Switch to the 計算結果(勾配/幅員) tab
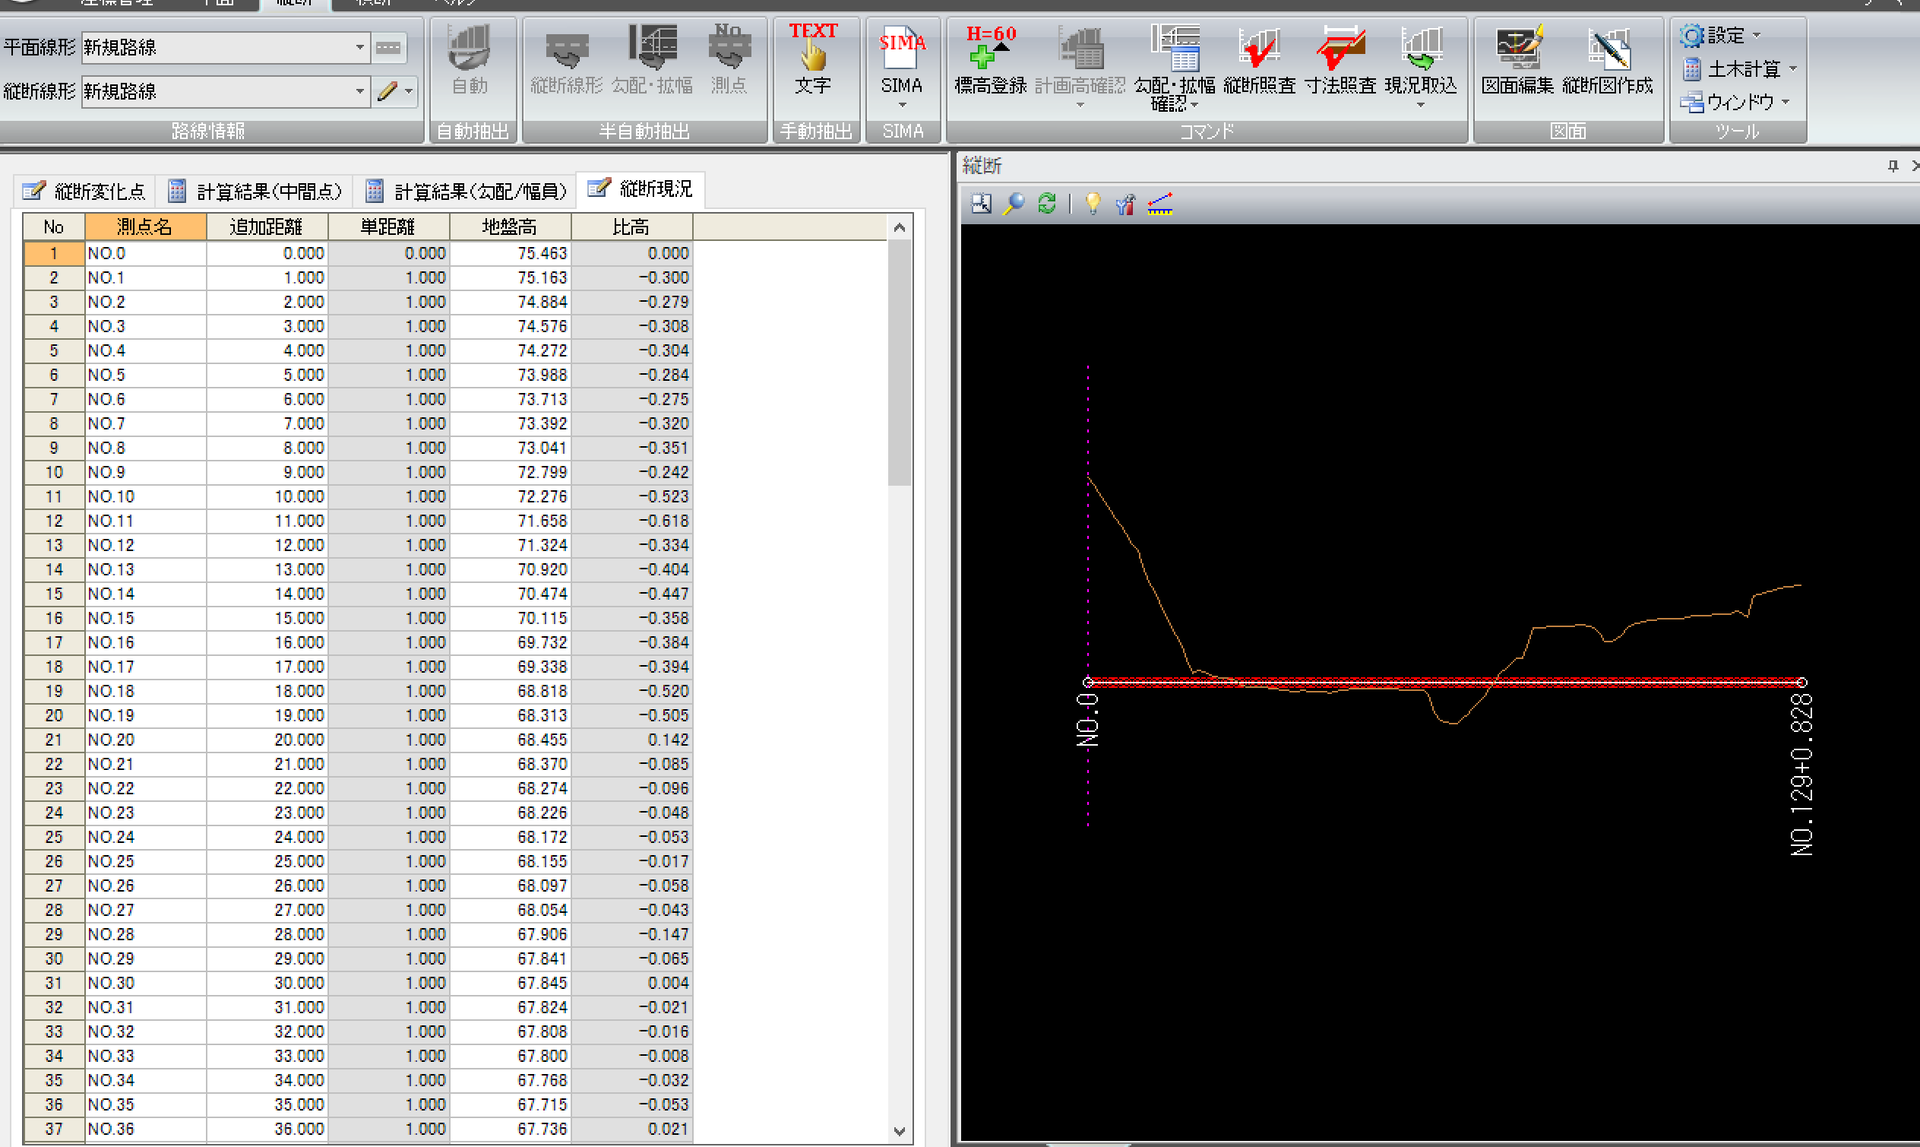Viewport: 1920px width, 1147px height. 467,191
